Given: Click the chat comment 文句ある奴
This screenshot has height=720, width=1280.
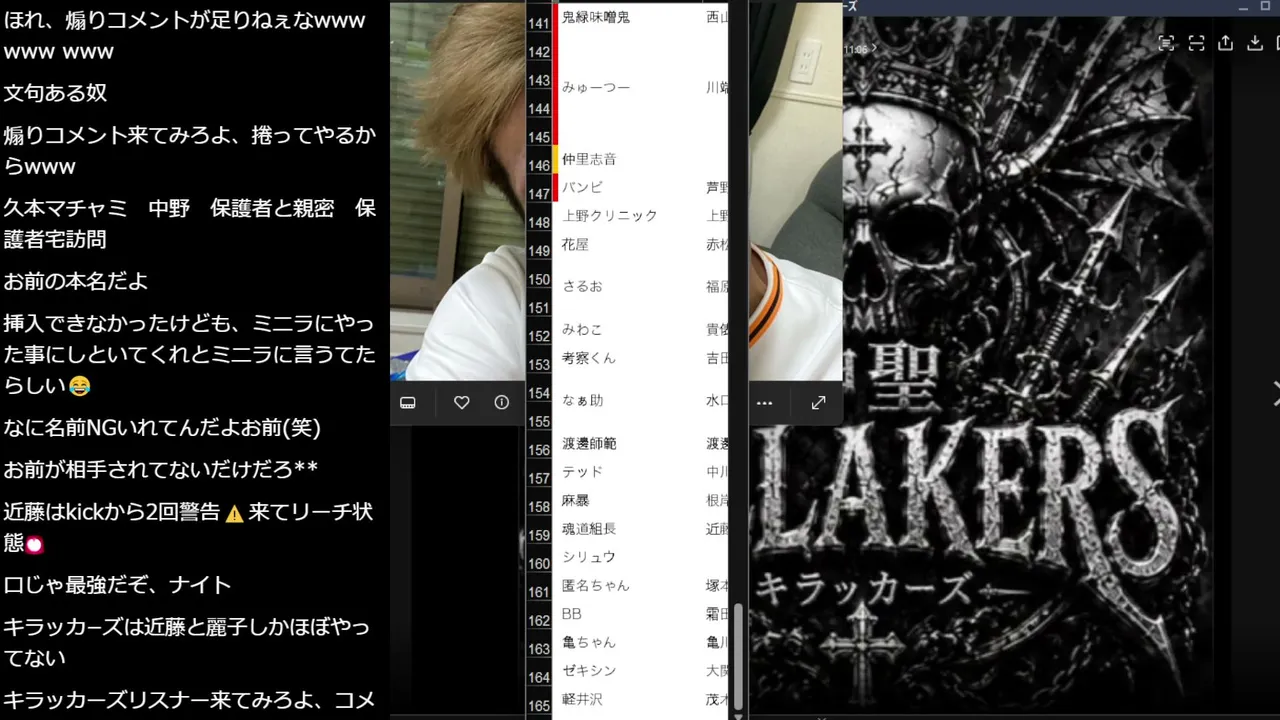Looking at the screenshot, I should coord(56,93).
